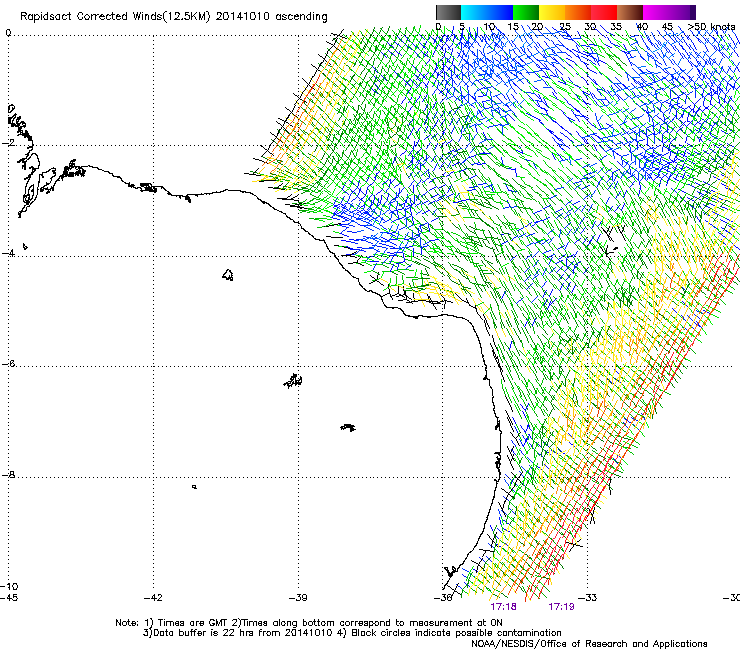Click the '25' label under the color bar
Viewport: 740px width, 650px height.
coord(565,27)
